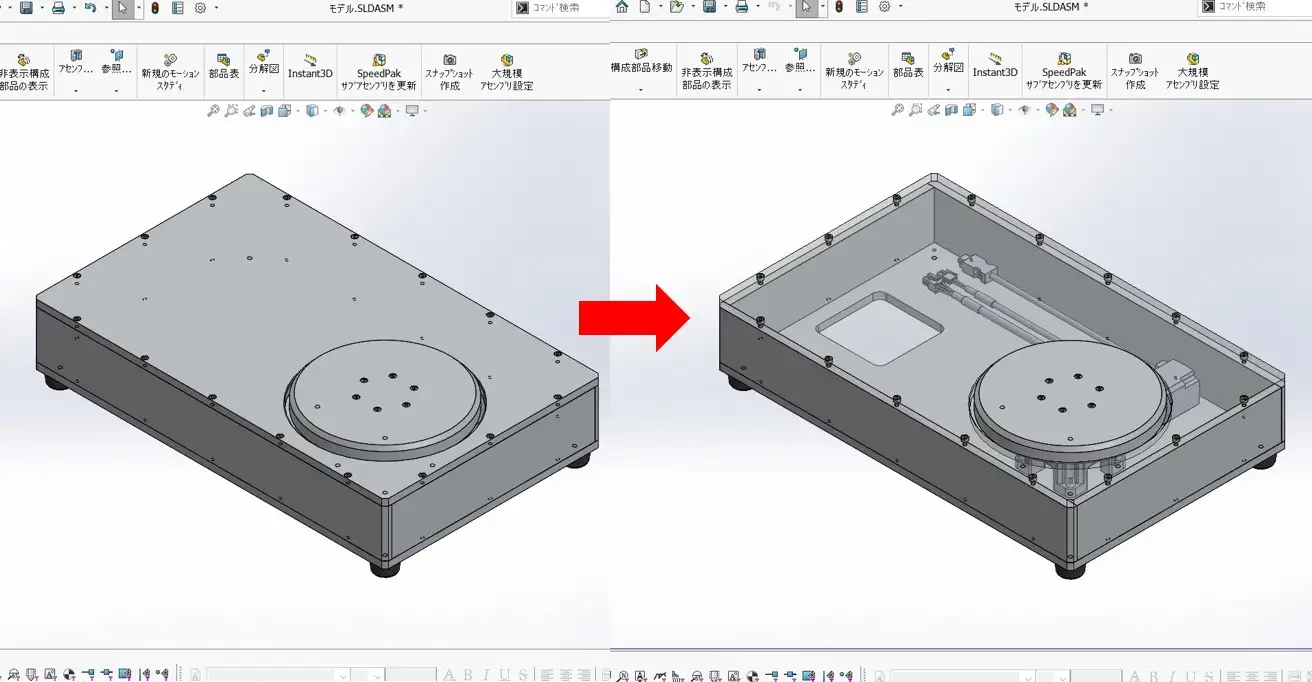The height and width of the screenshot is (682, 1312).
Task: Click the Rebuild traffic light in right window
Action: pyautogui.click(x=838, y=7)
